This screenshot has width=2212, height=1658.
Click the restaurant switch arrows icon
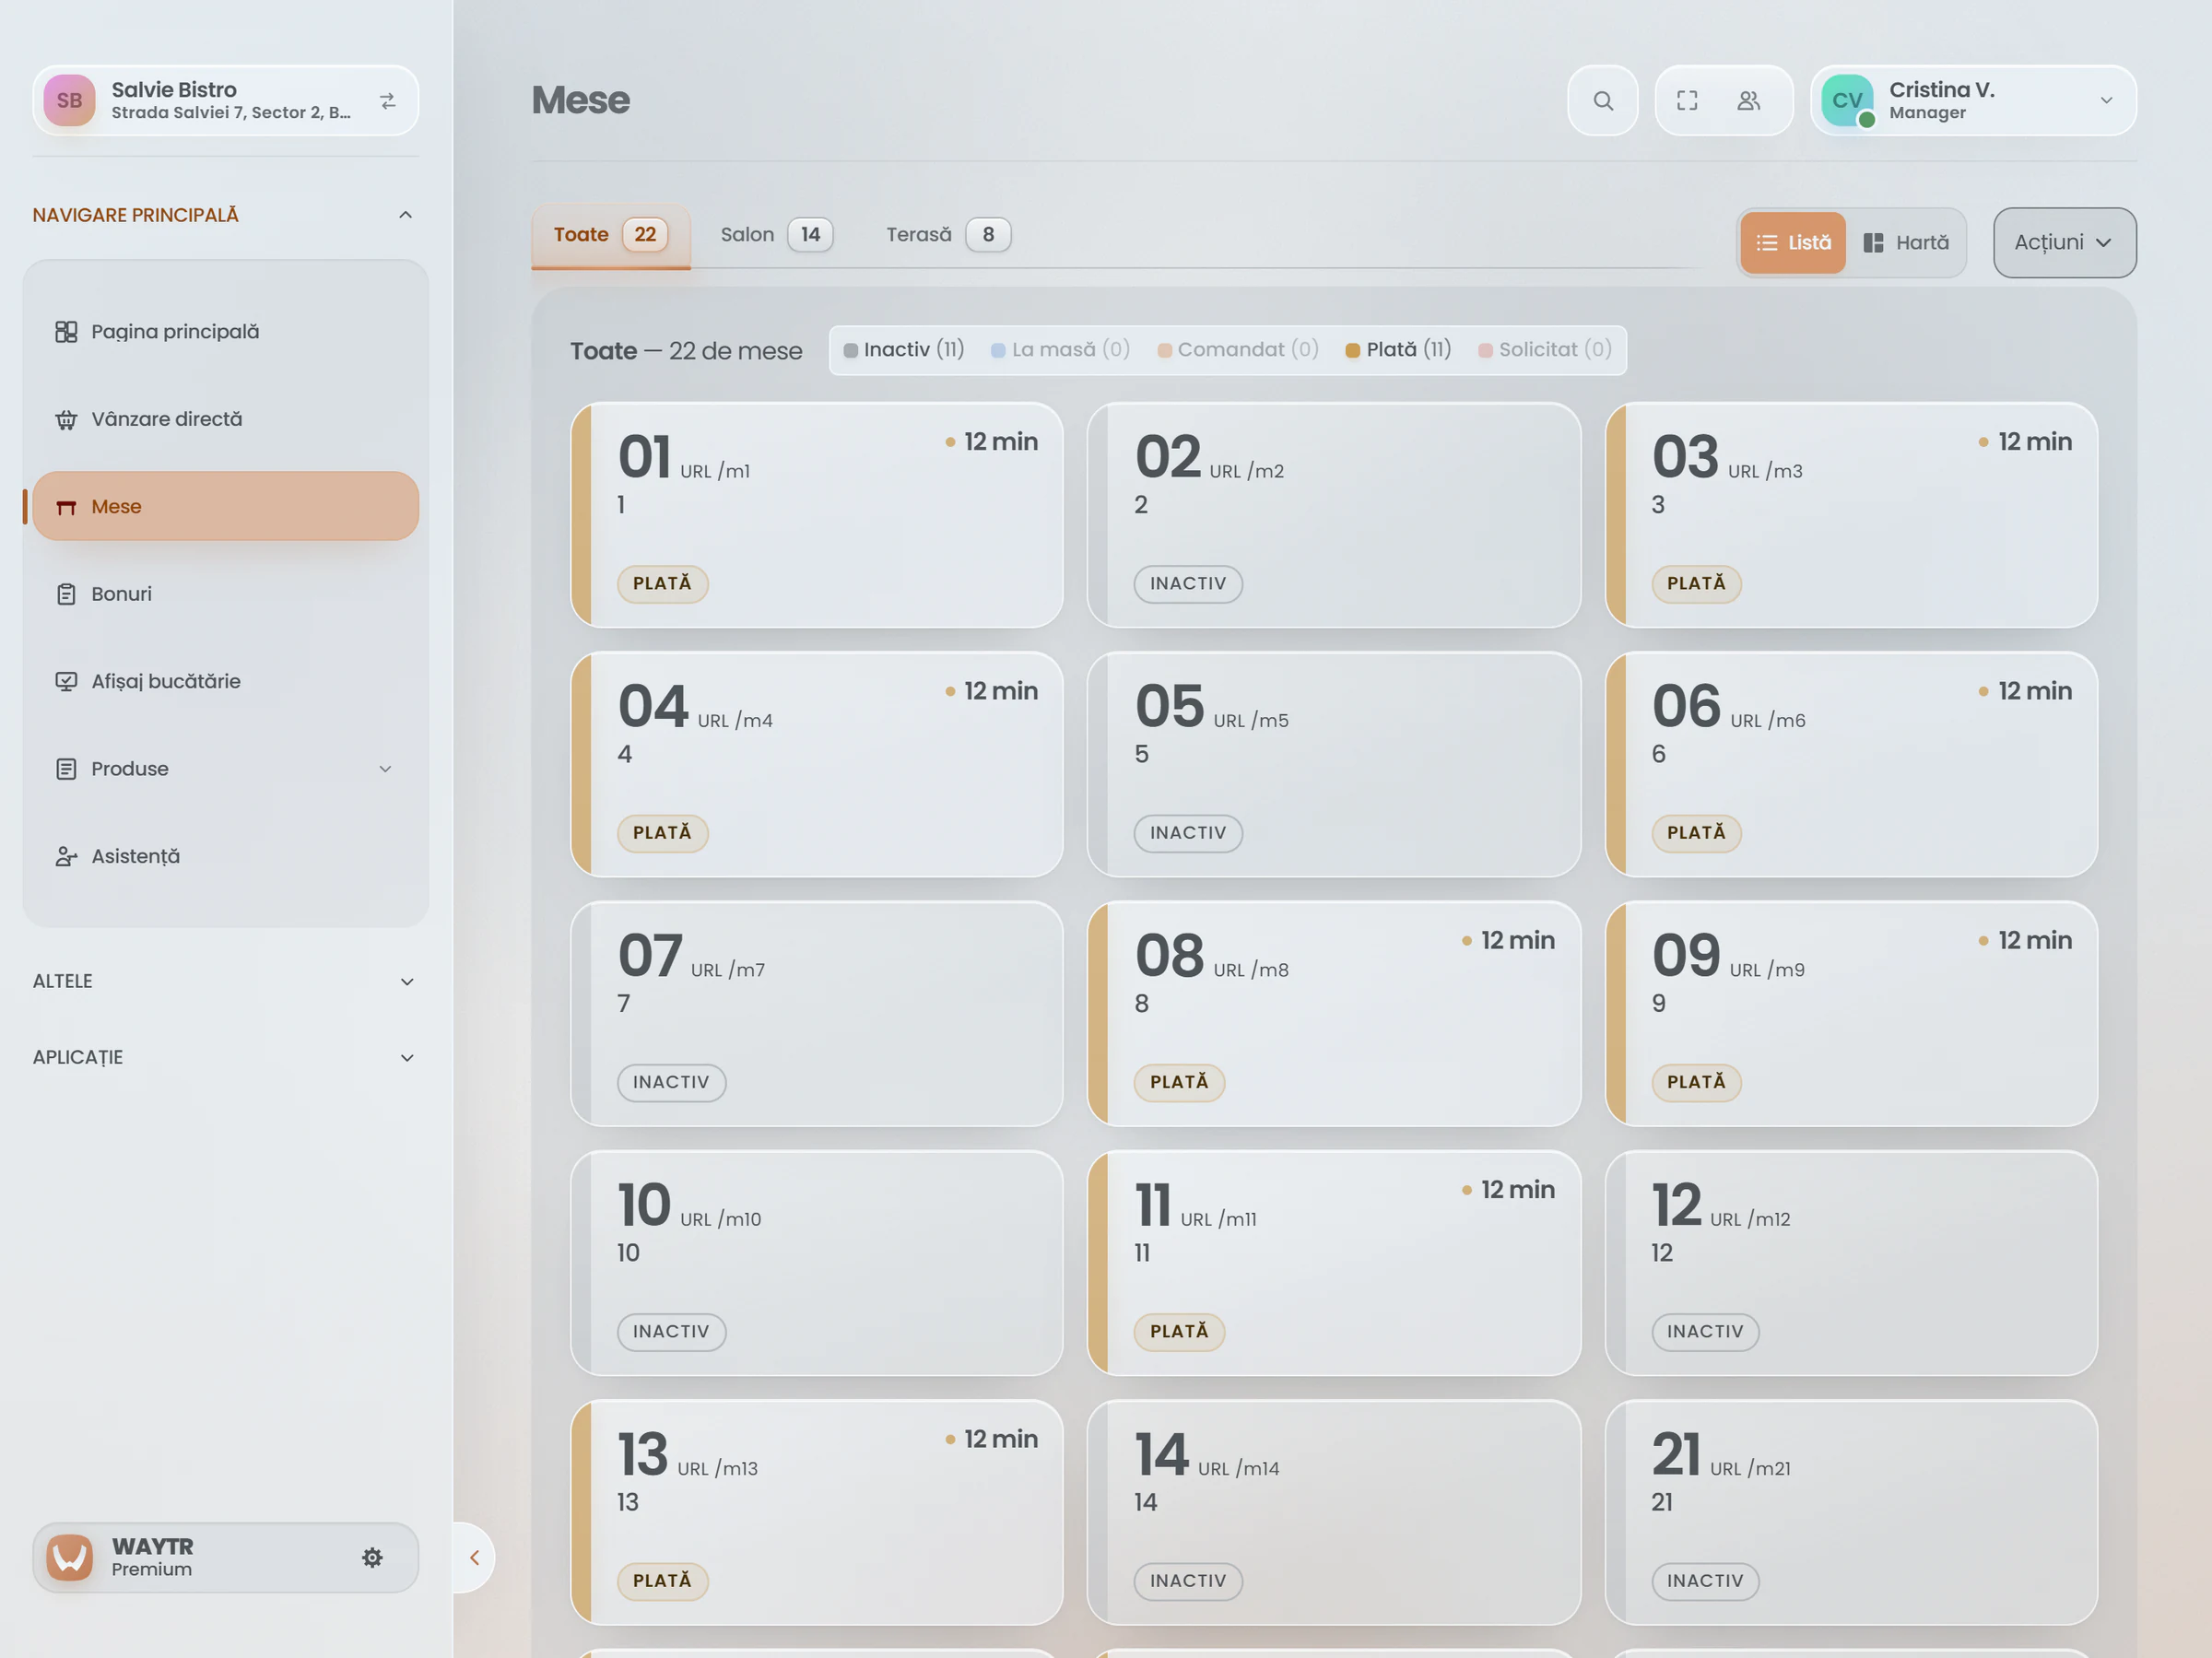tap(387, 100)
